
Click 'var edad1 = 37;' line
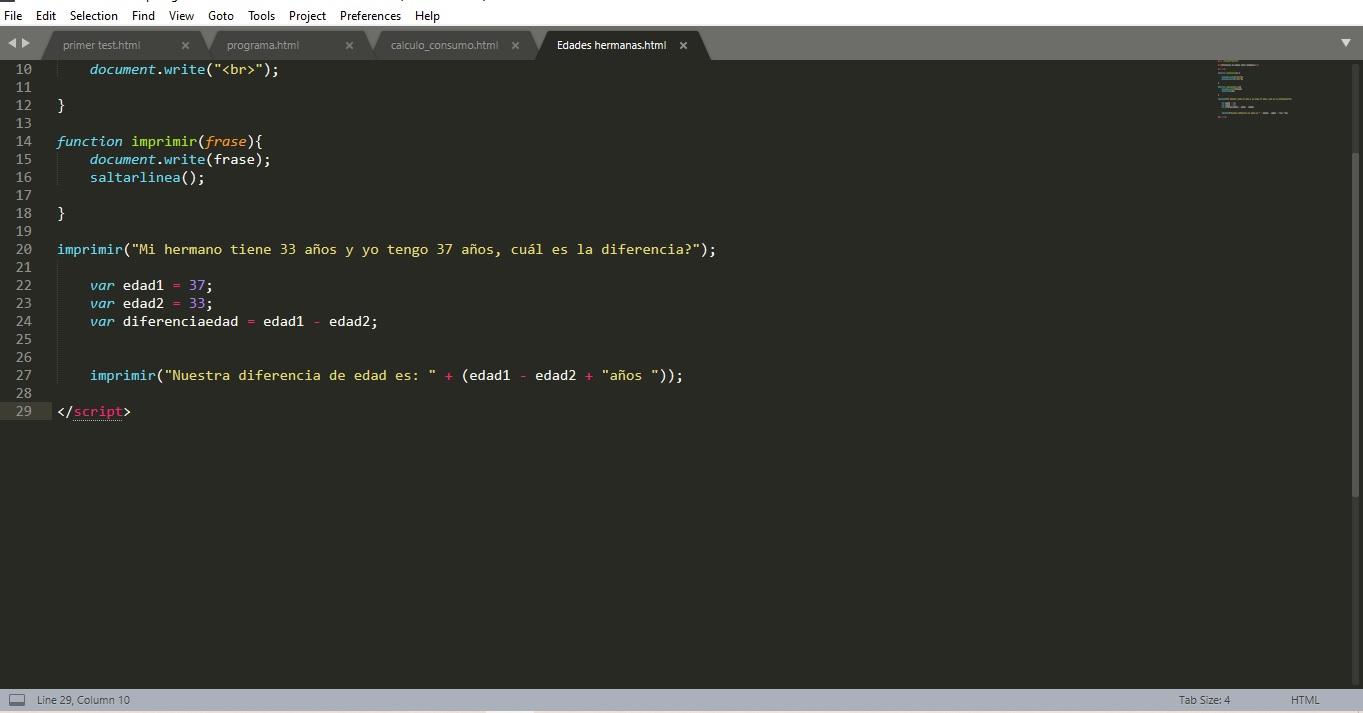click(151, 285)
